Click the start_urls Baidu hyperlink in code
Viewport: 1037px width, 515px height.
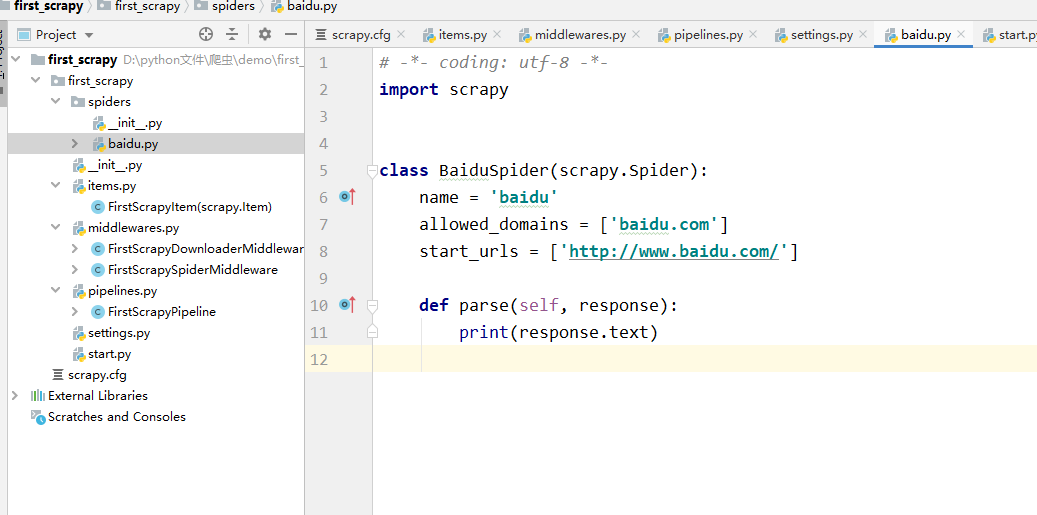click(674, 251)
